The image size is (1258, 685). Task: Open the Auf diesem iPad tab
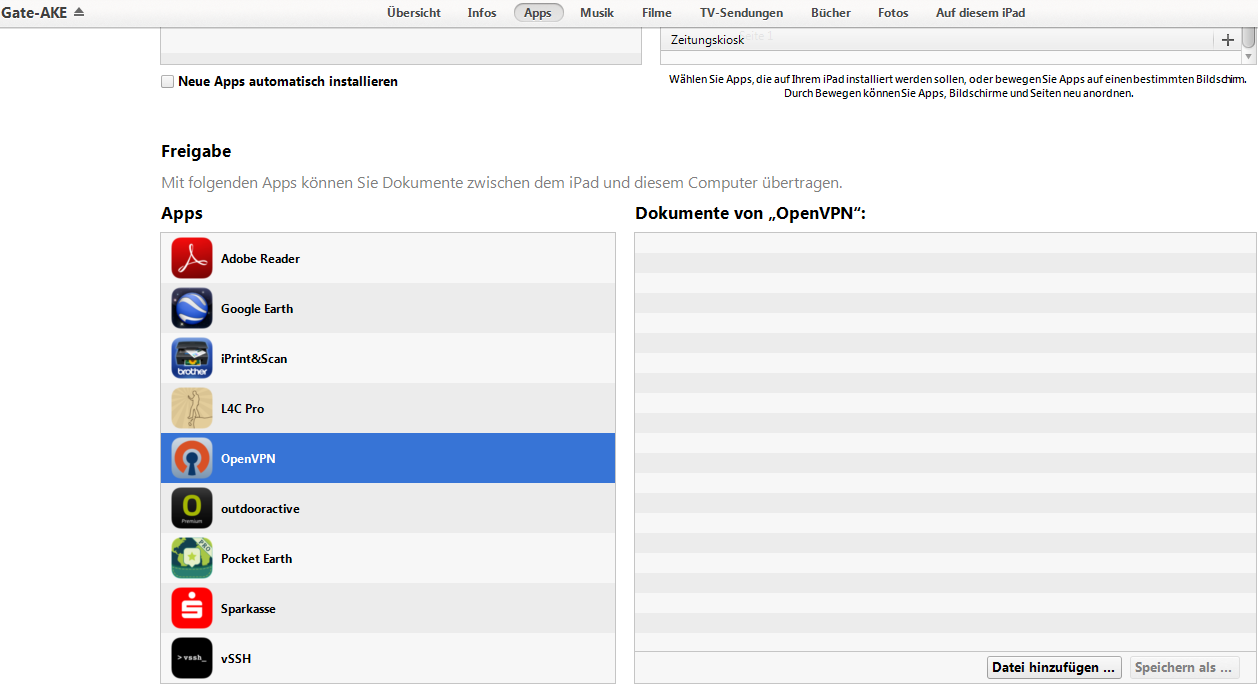pyautogui.click(x=980, y=13)
